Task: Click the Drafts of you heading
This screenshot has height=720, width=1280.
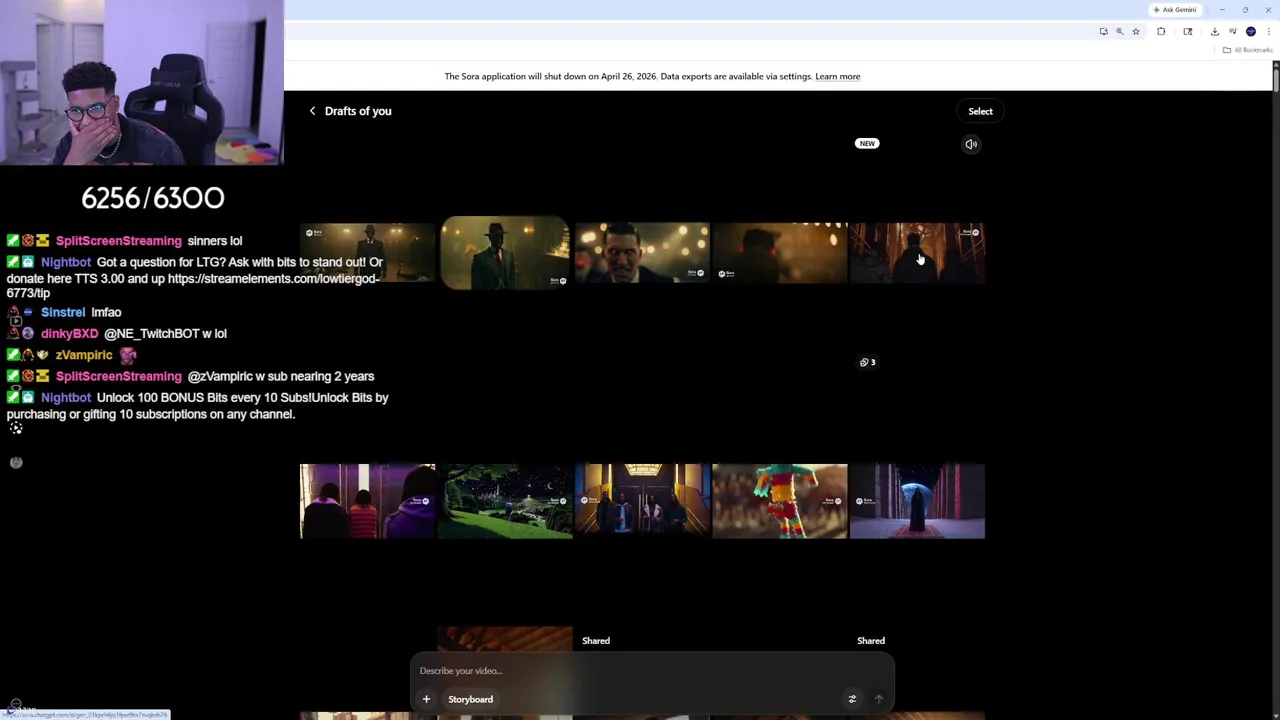Action: tap(358, 111)
